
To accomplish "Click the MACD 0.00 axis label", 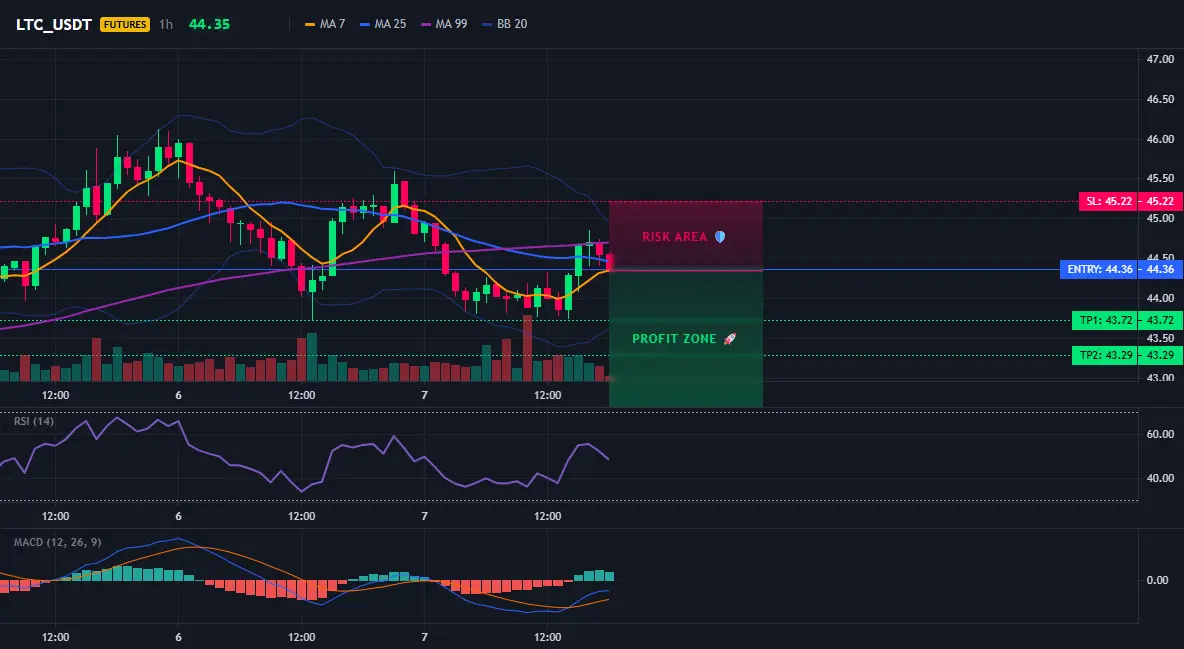I will [x=1158, y=579].
